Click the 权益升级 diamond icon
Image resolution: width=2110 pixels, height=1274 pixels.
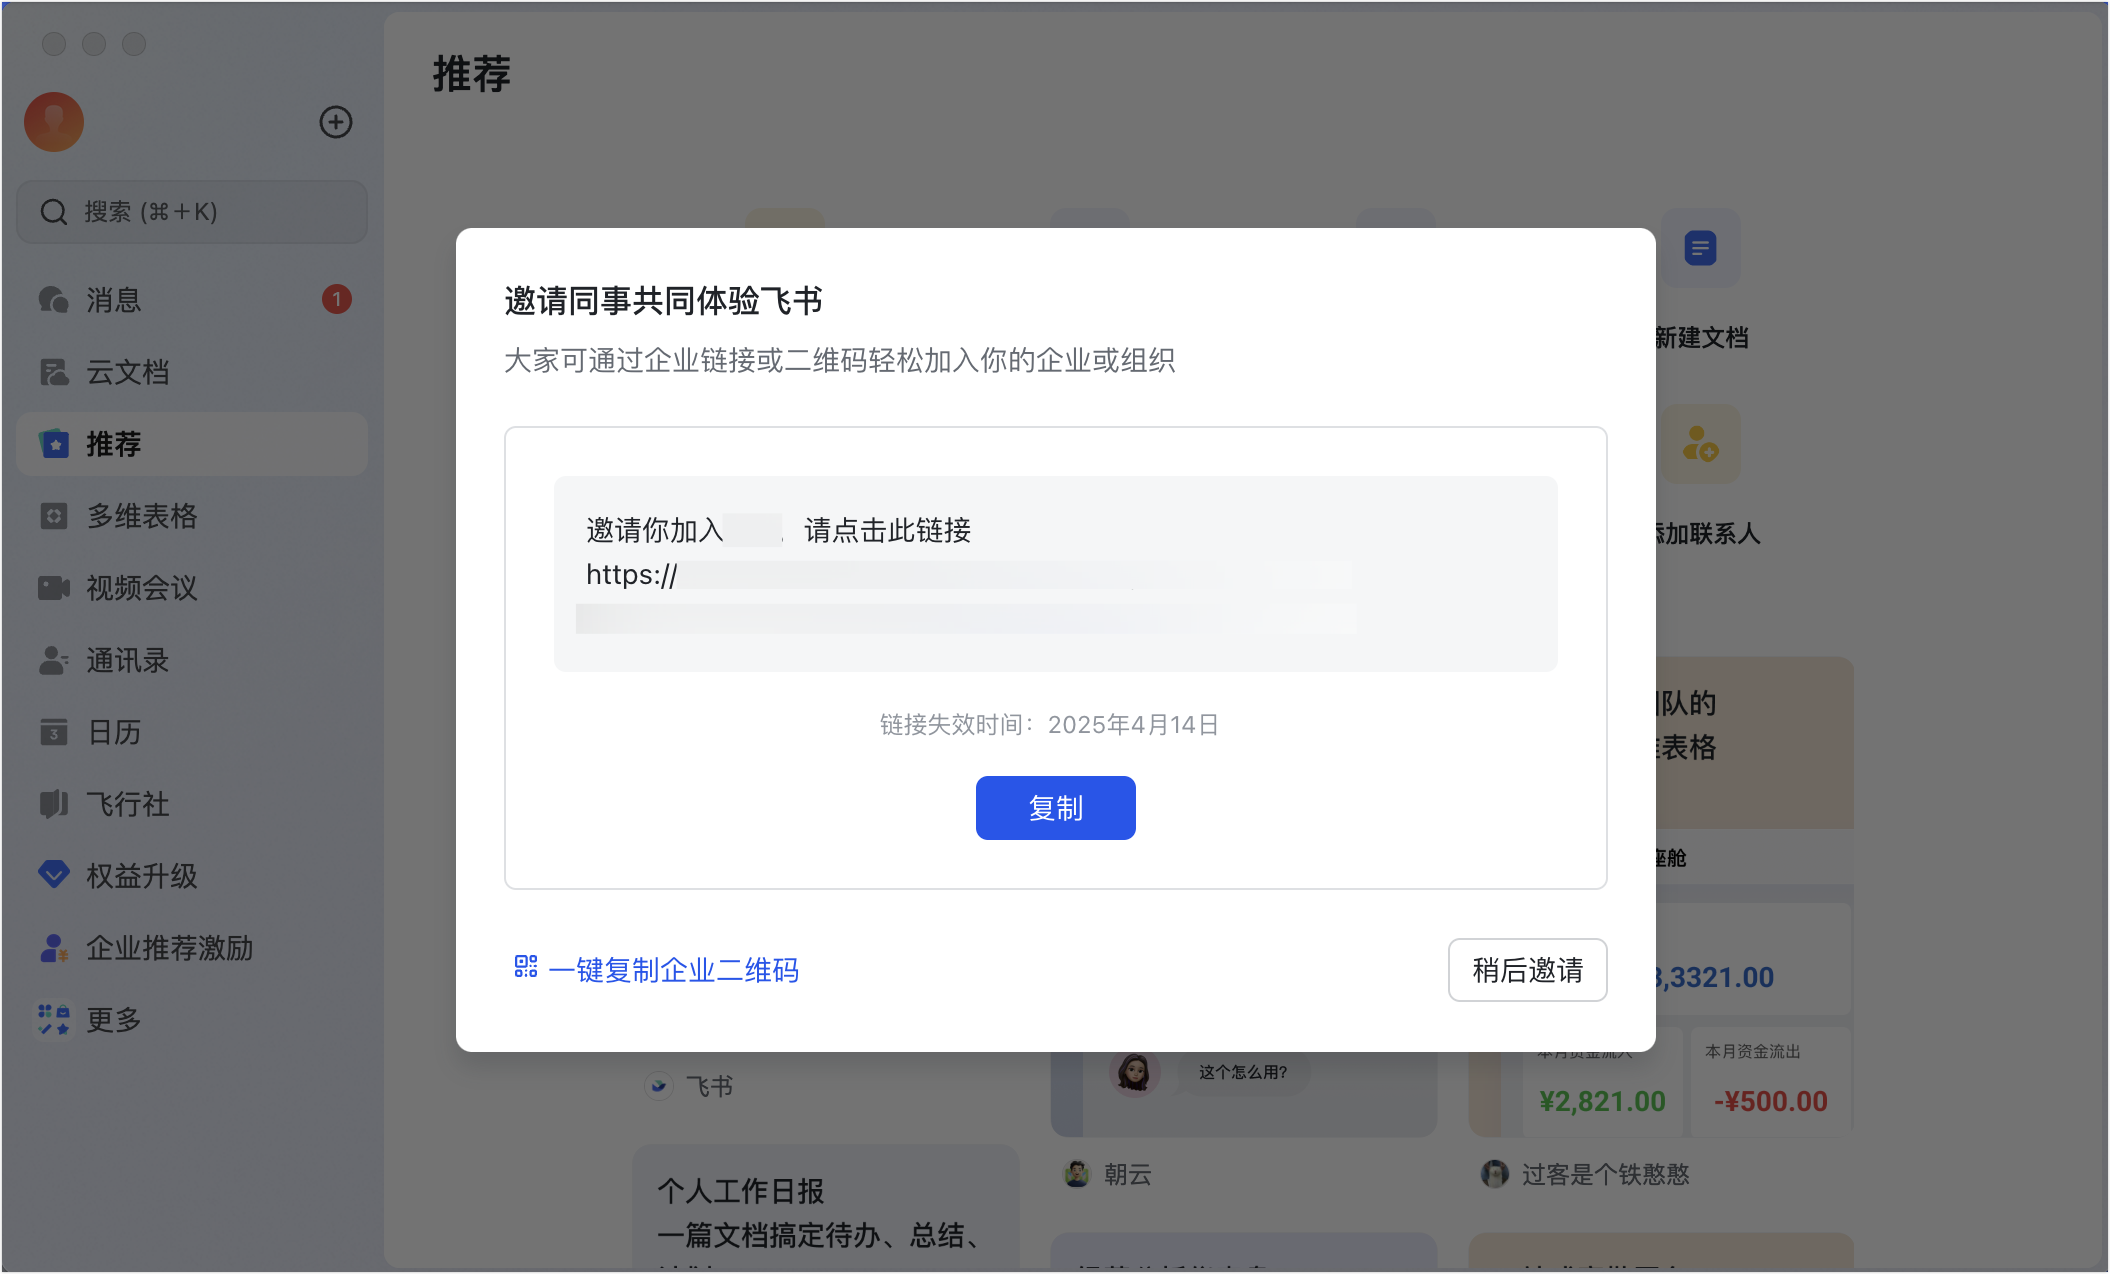[54, 876]
